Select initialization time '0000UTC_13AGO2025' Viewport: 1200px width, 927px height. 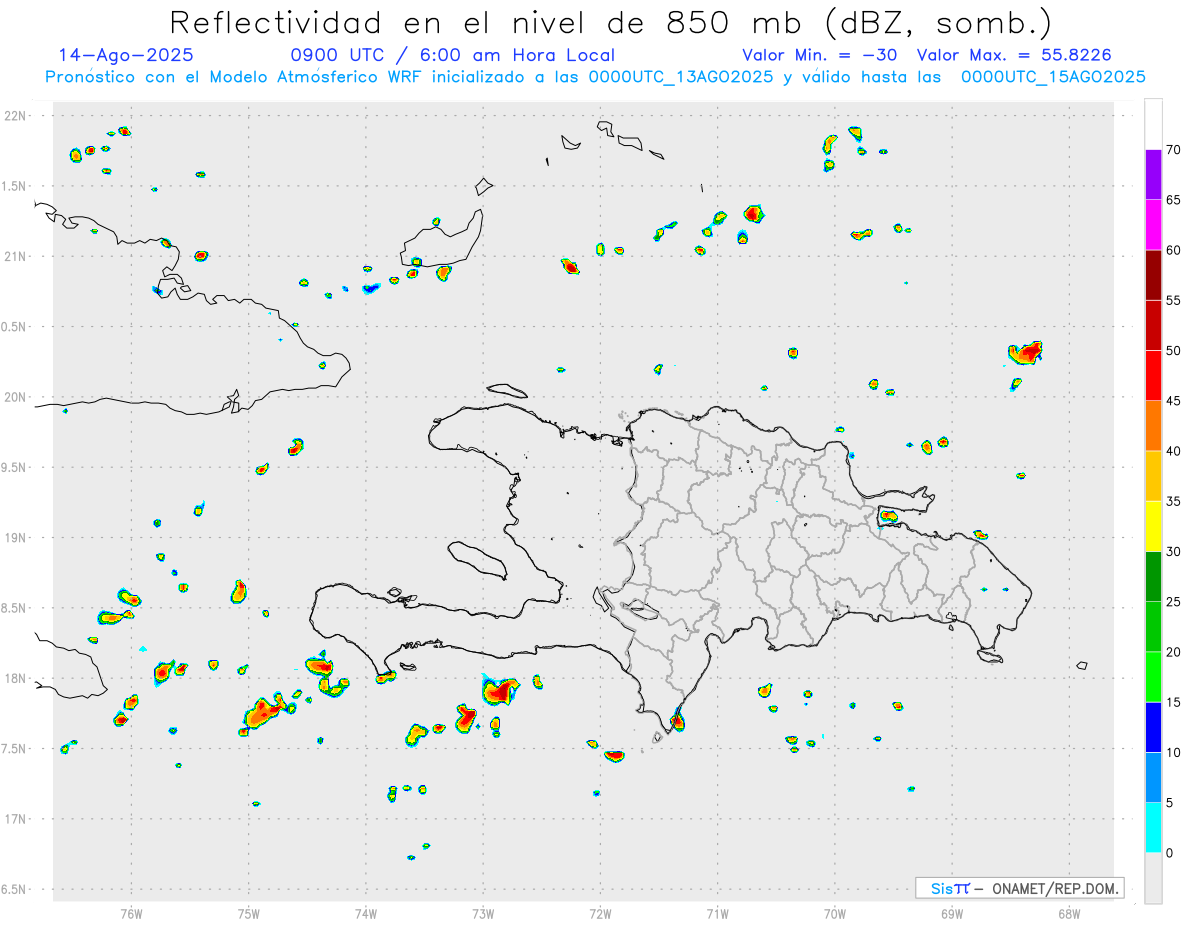681,77
